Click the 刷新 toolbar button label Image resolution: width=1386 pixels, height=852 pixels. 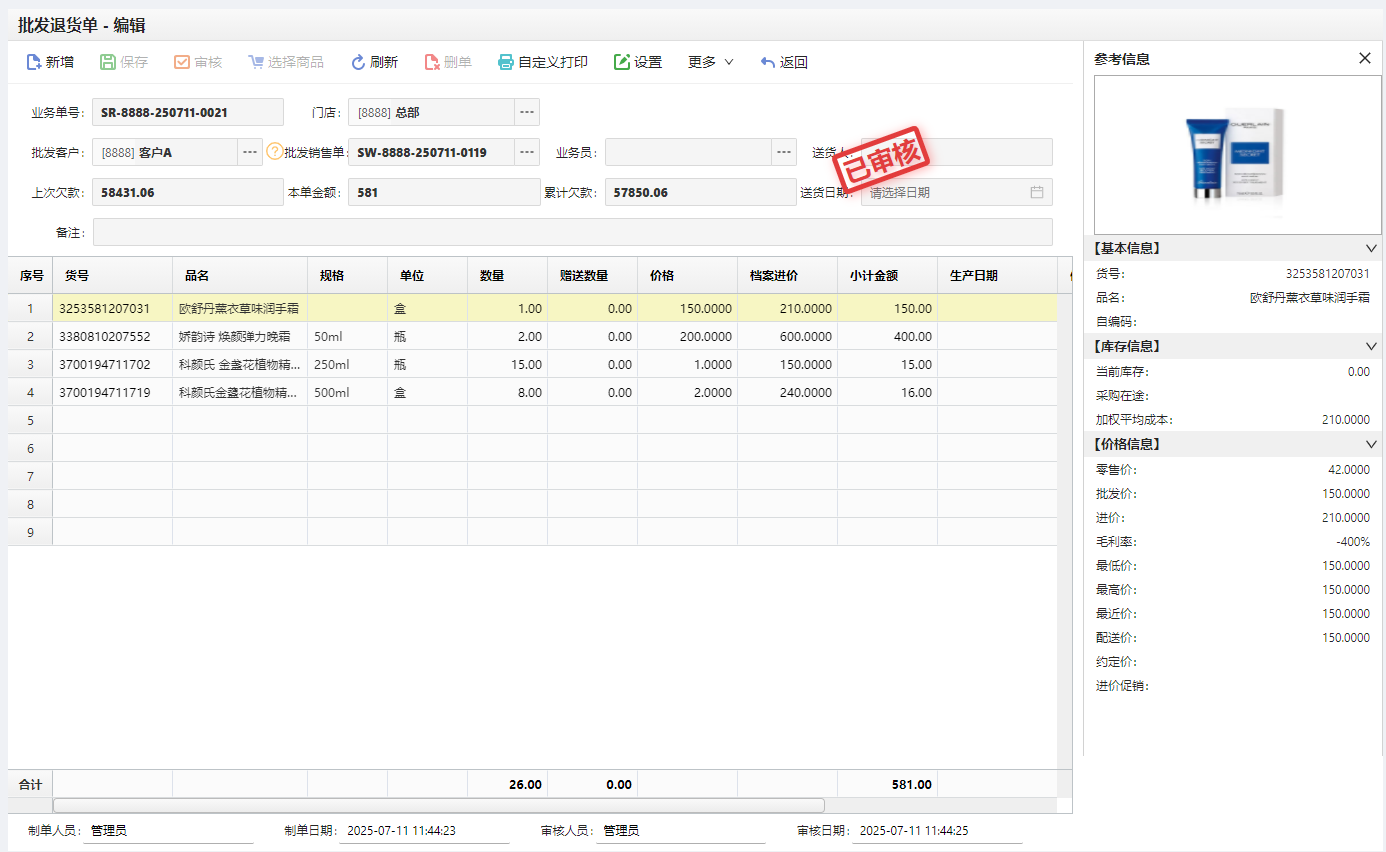pyautogui.click(x=384, y=62)
